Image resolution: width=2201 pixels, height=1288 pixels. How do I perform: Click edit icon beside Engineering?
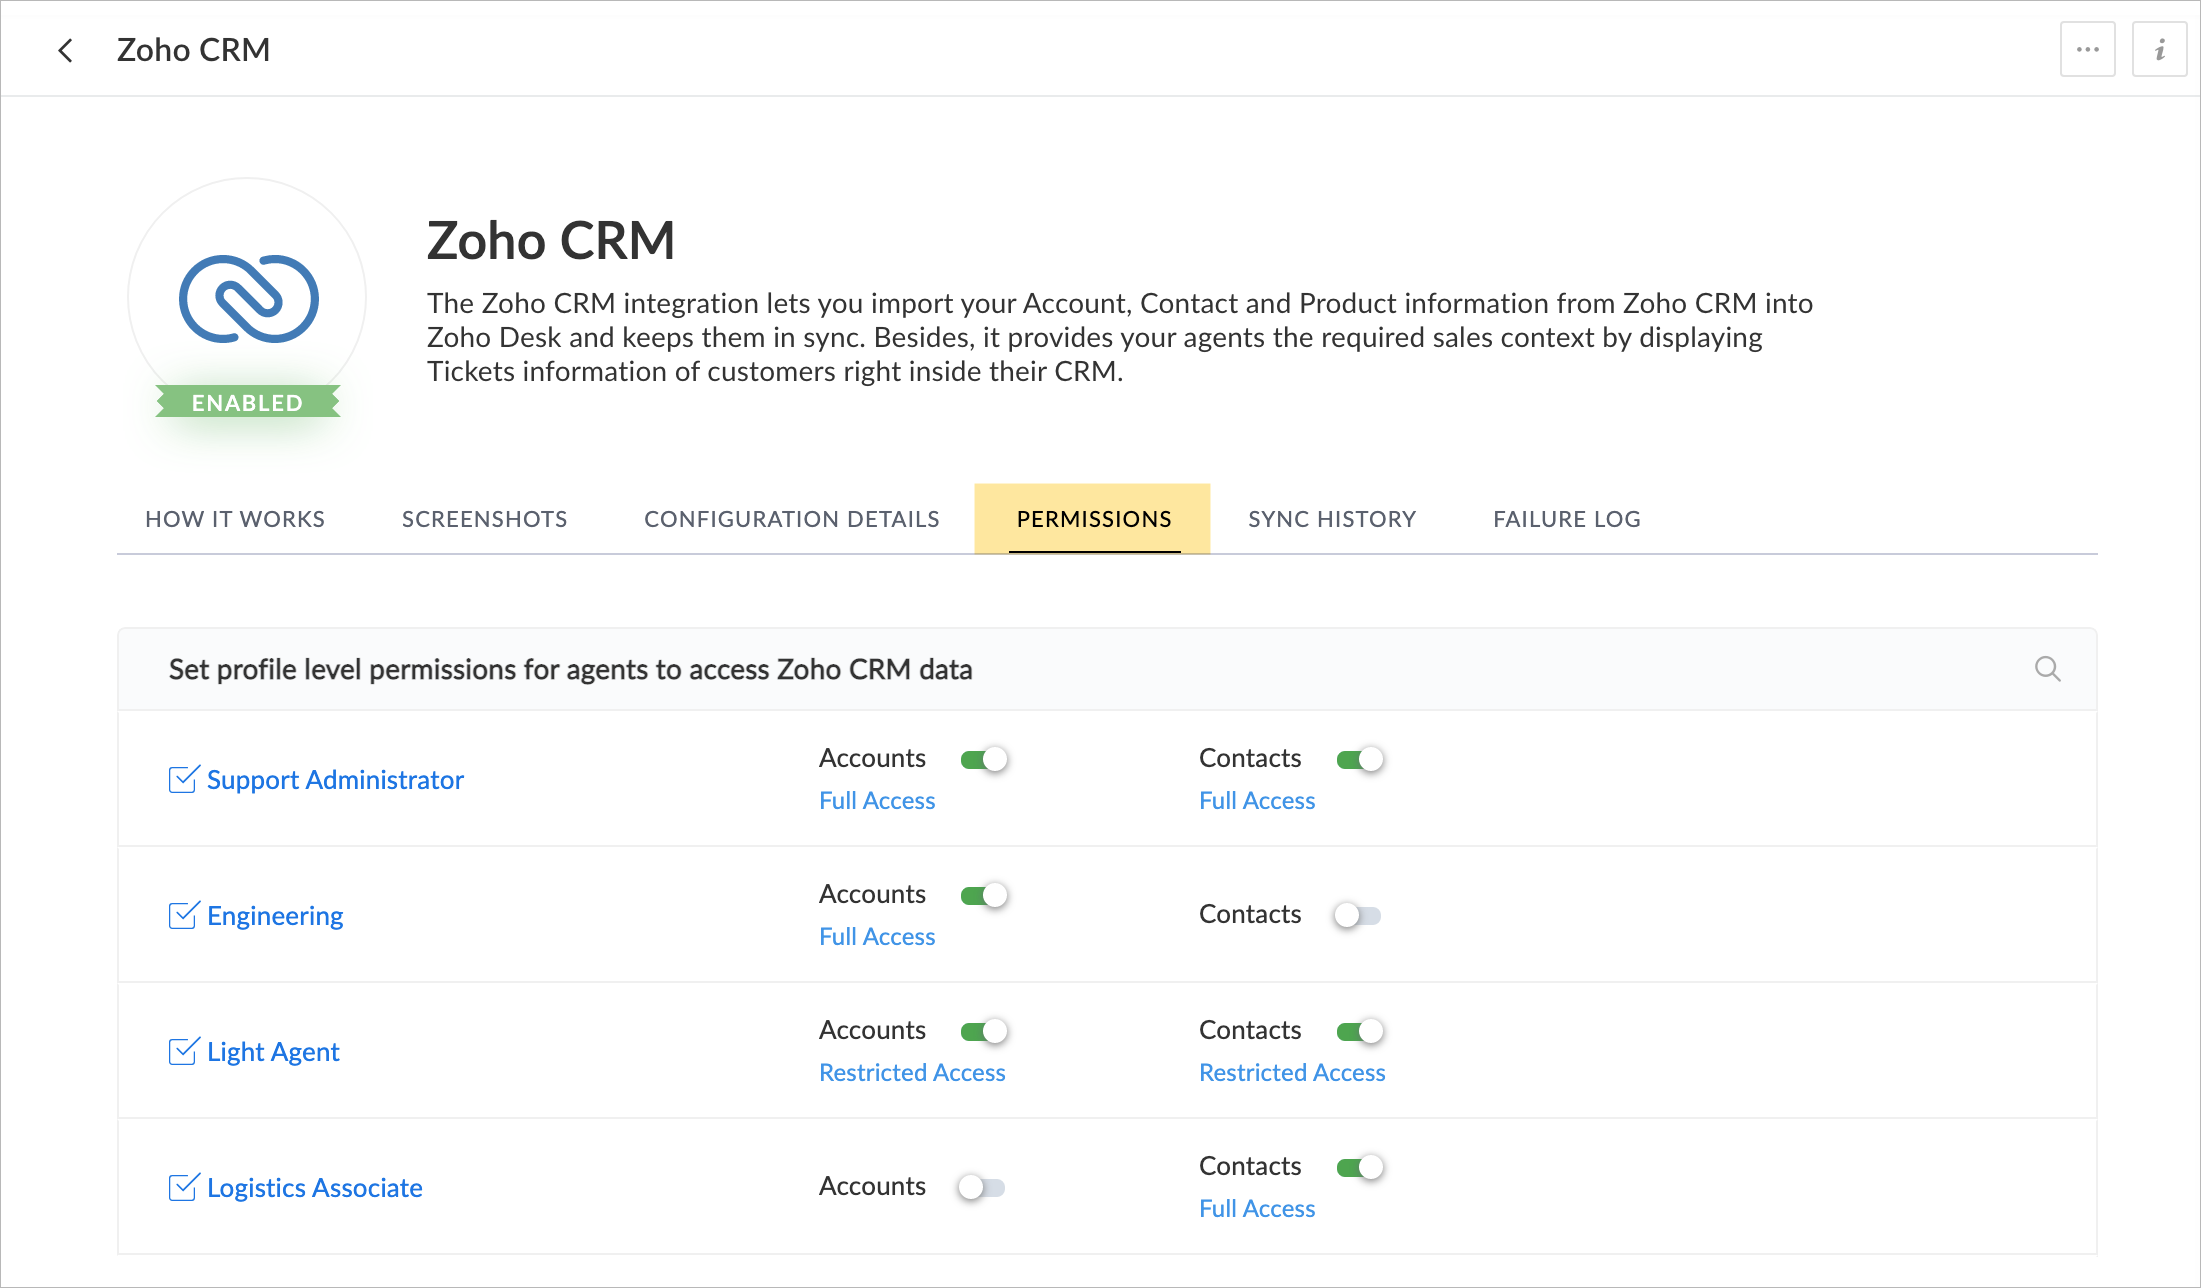(x=183, y=915)
